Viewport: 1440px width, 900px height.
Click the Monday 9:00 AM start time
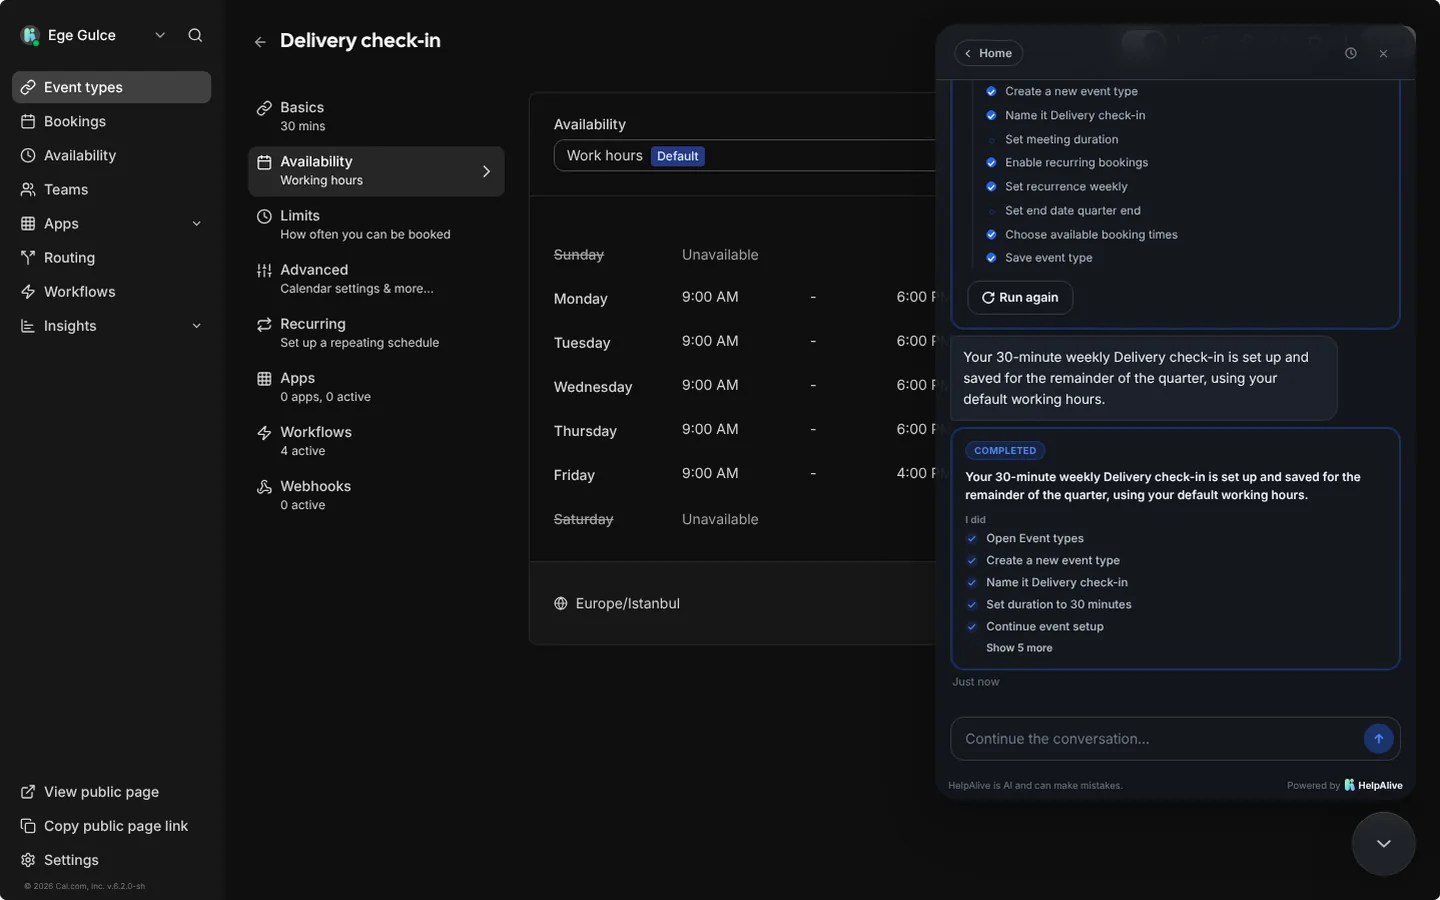710,297
